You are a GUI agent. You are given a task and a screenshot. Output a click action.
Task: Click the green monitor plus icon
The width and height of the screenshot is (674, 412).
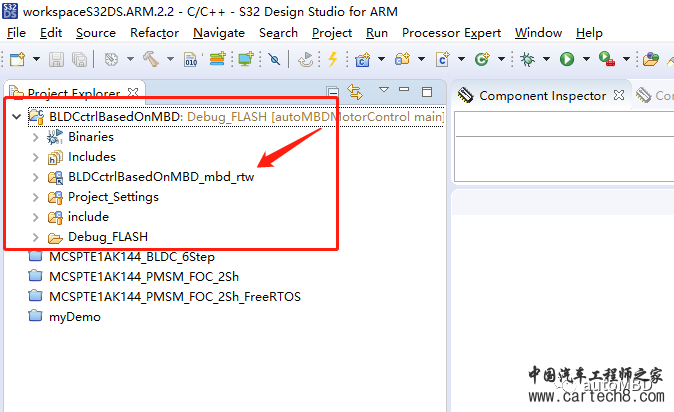(246, 58)
